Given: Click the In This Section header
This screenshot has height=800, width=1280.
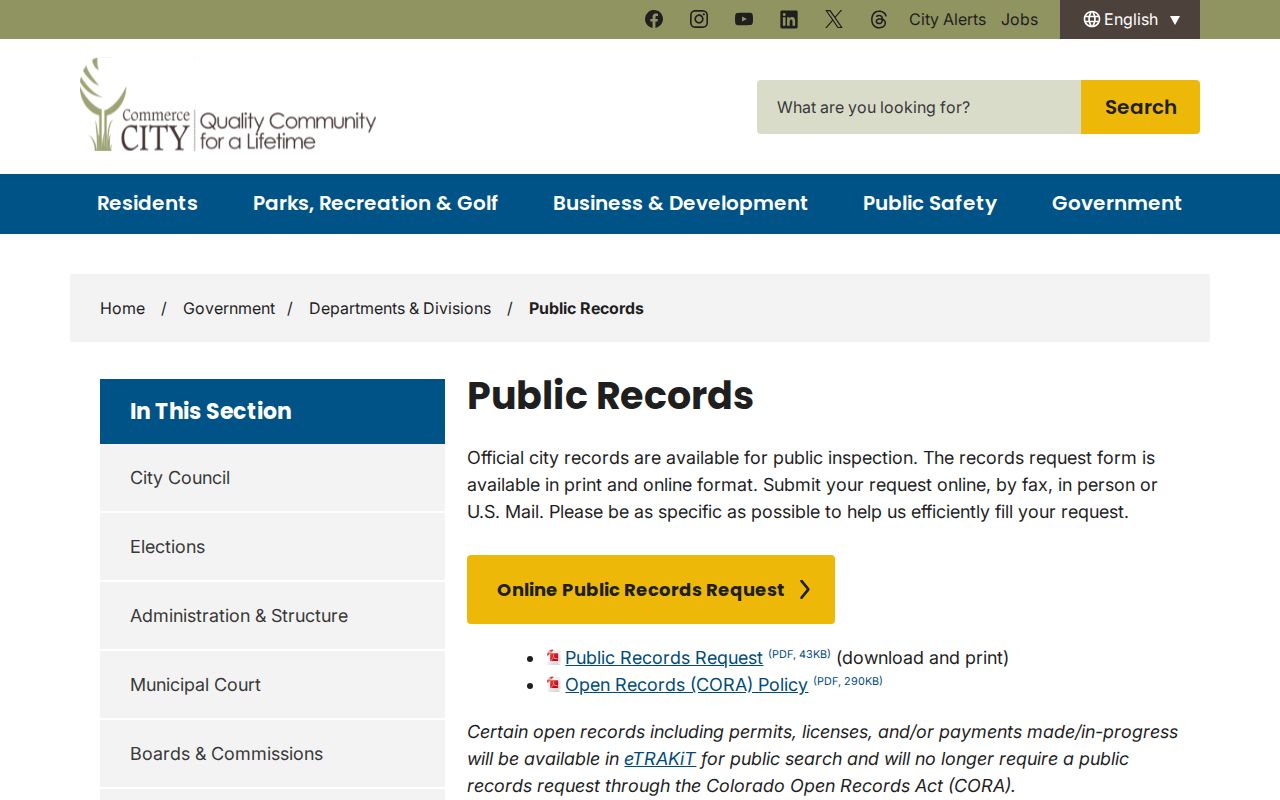Looking at the screenshot, I should (x=272, y=411).
